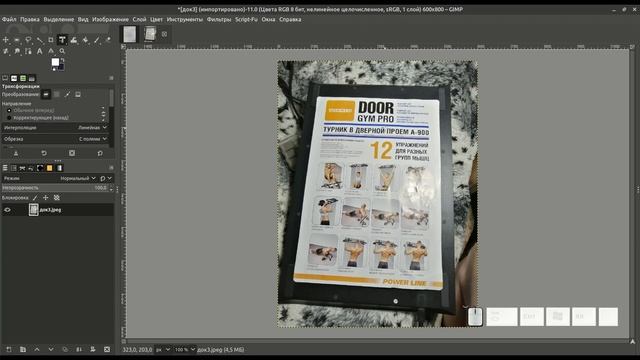The image size is (640, 360).
Task: Select 'Корректирующее (назад)' direction radio
Action: coord(9,118)
